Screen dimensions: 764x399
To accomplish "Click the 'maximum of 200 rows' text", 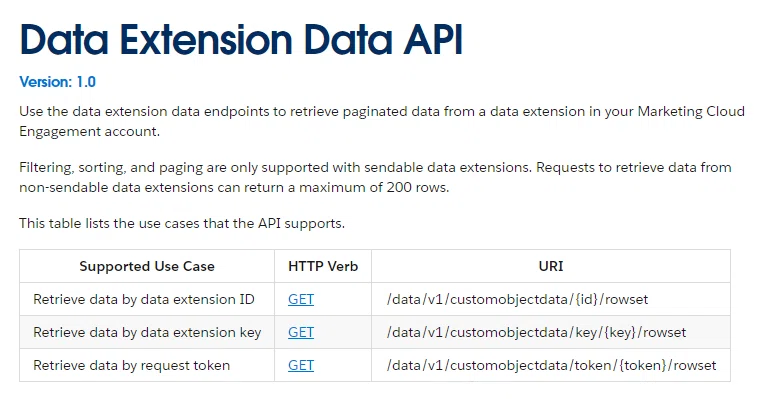I will pyautogui.click(x=373, y=188).
